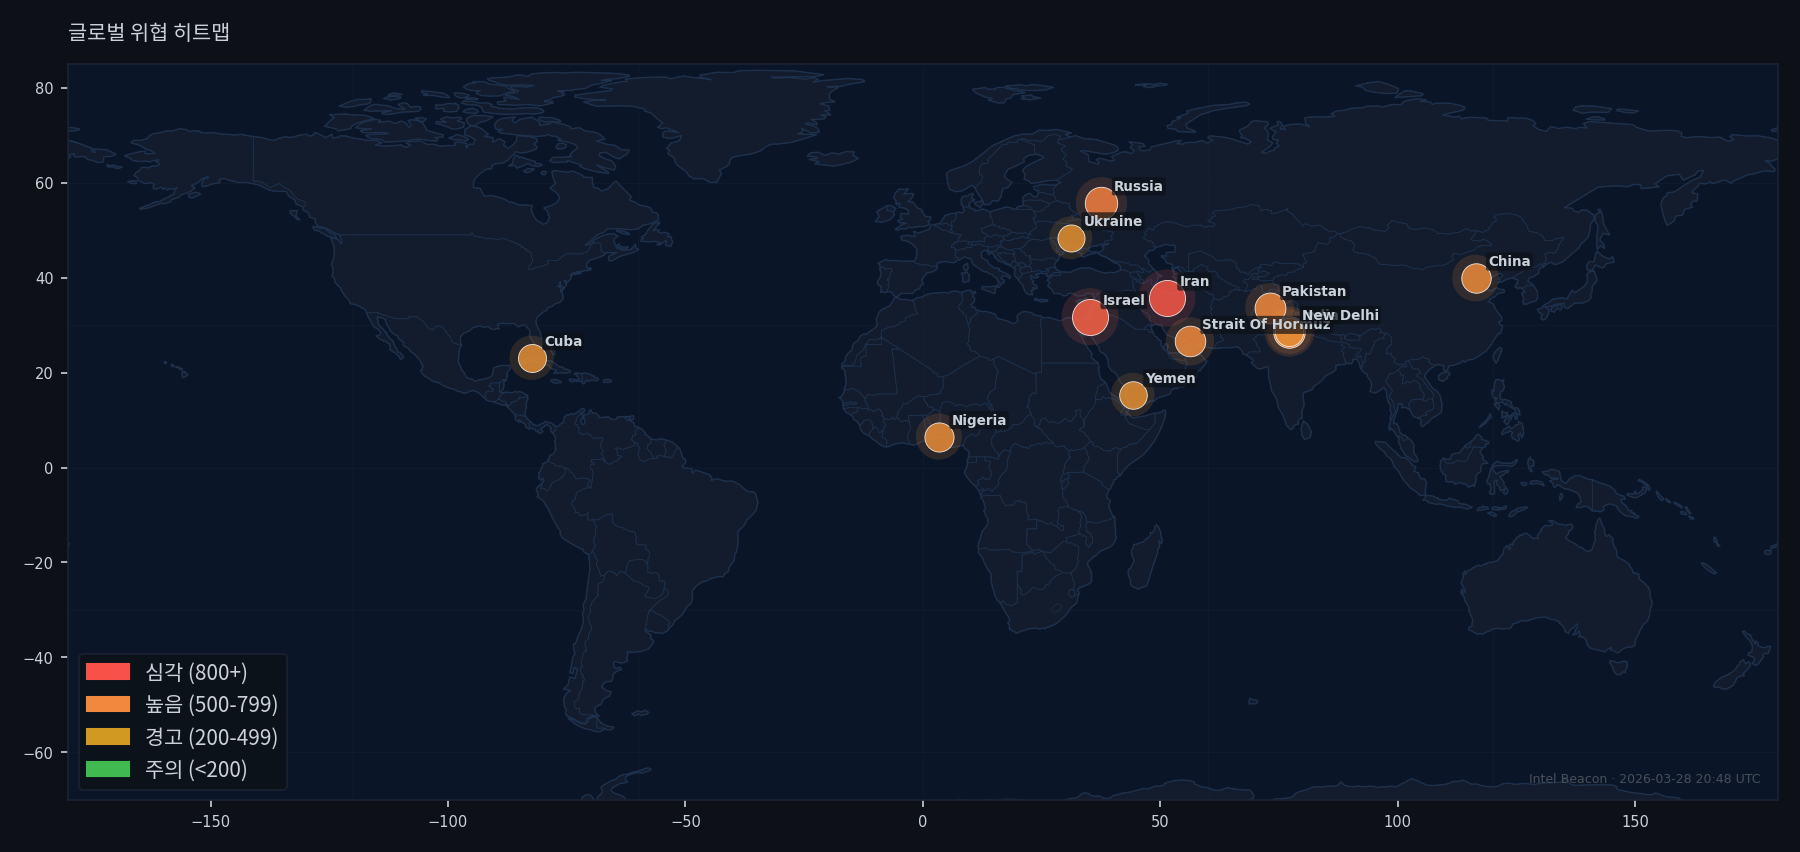Select the Nigeria marker circle
The image size is (1800, 852).
(x=939, y=437)
